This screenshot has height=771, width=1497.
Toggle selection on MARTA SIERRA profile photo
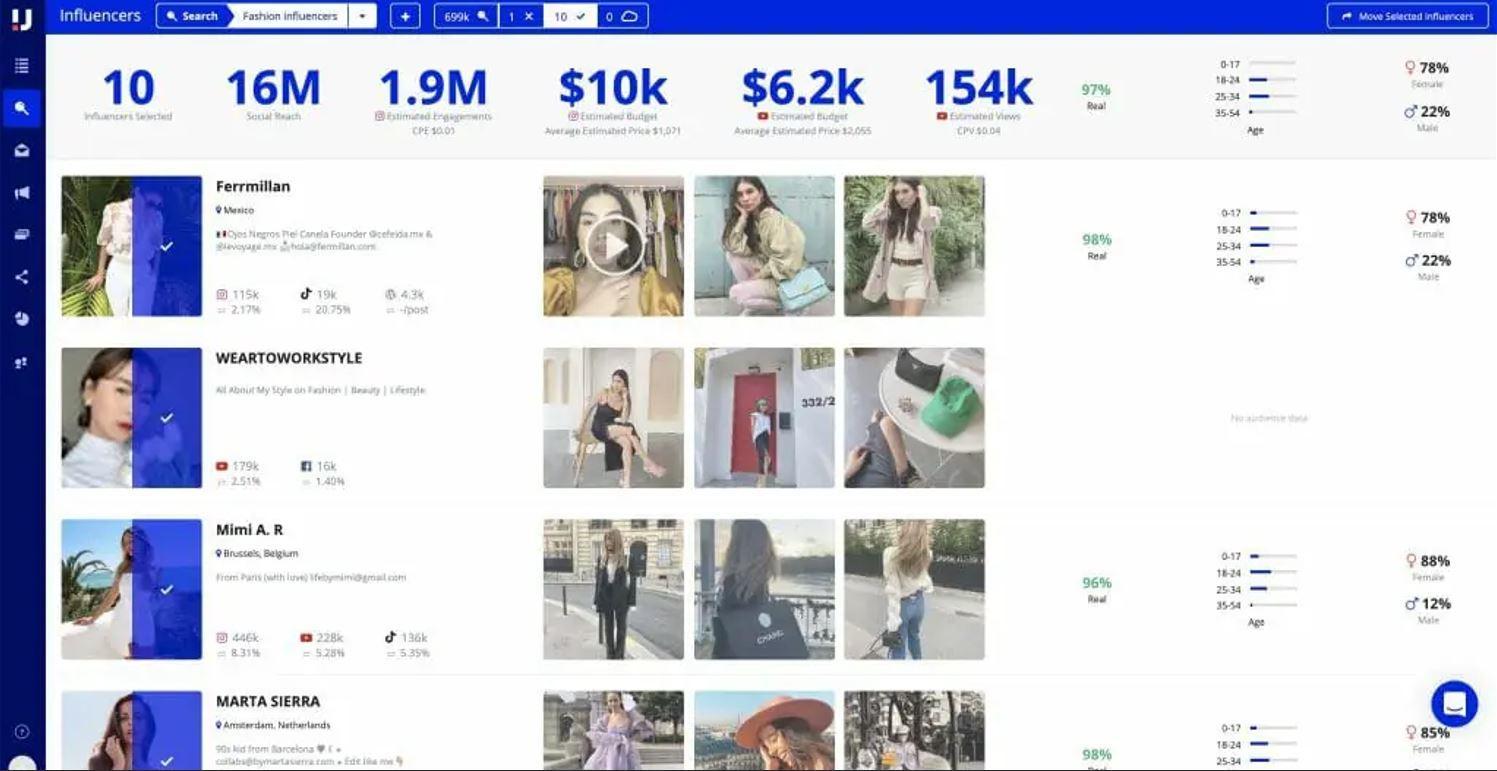[131, 730]
